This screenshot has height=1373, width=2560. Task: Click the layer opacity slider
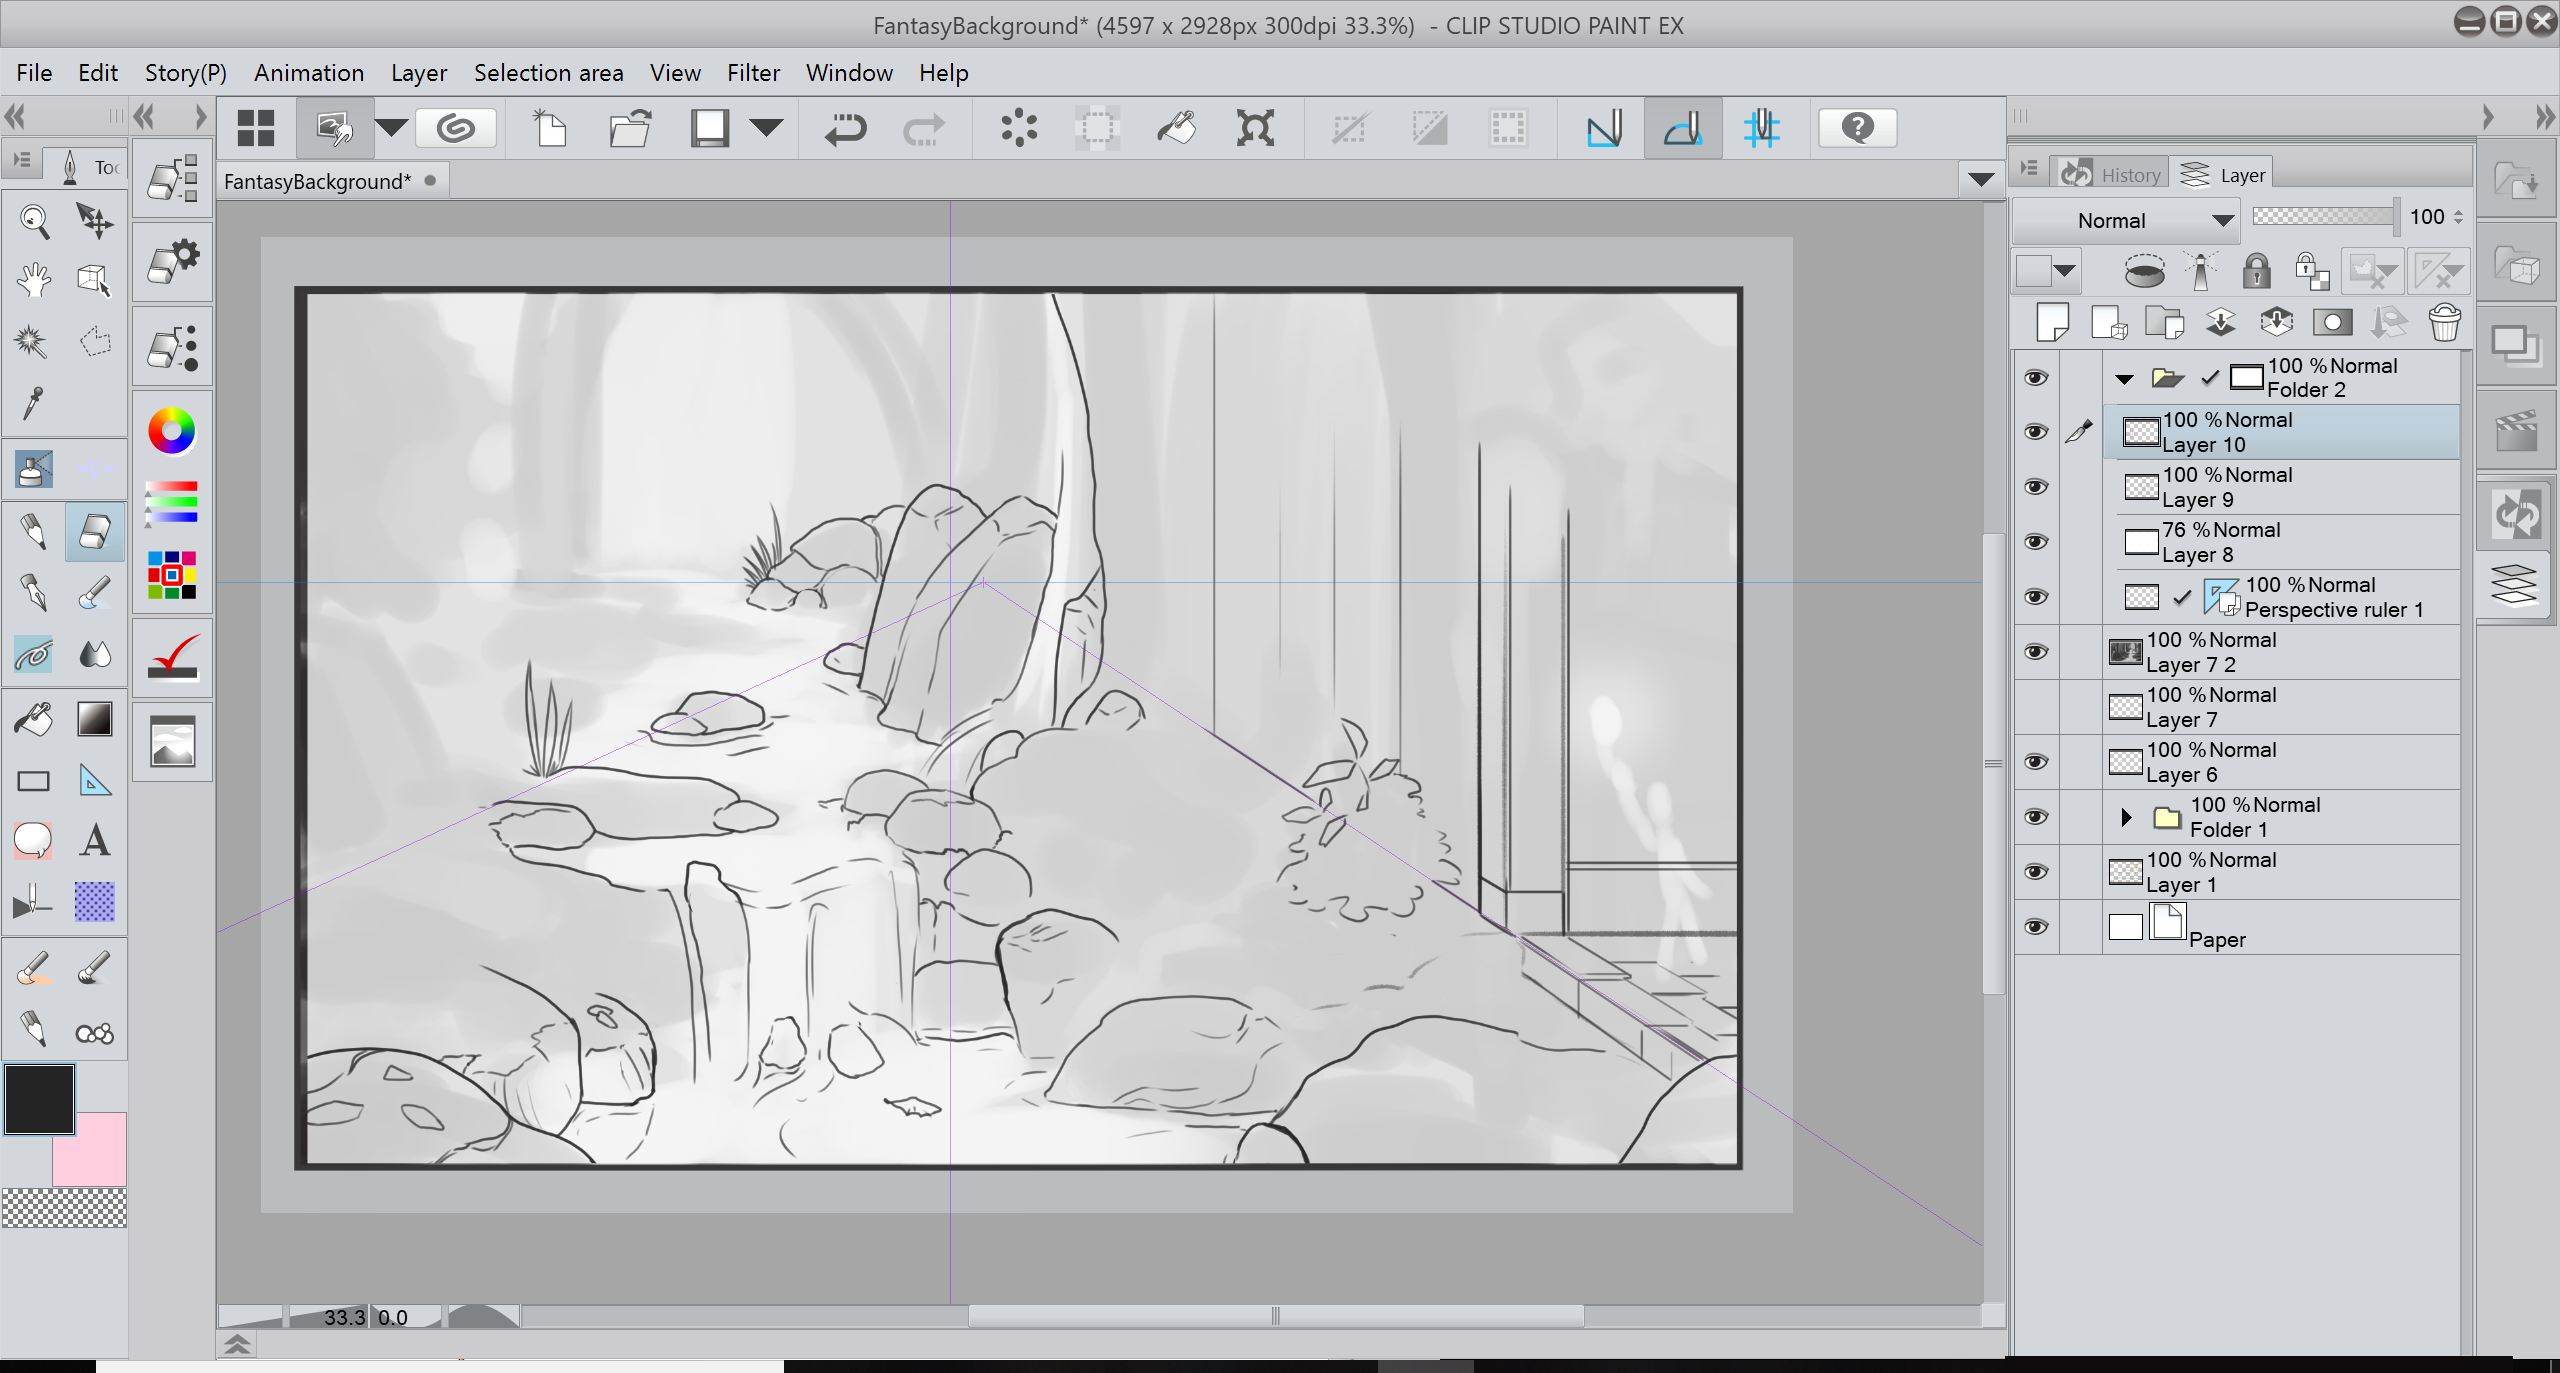(x=2323, y=217)
